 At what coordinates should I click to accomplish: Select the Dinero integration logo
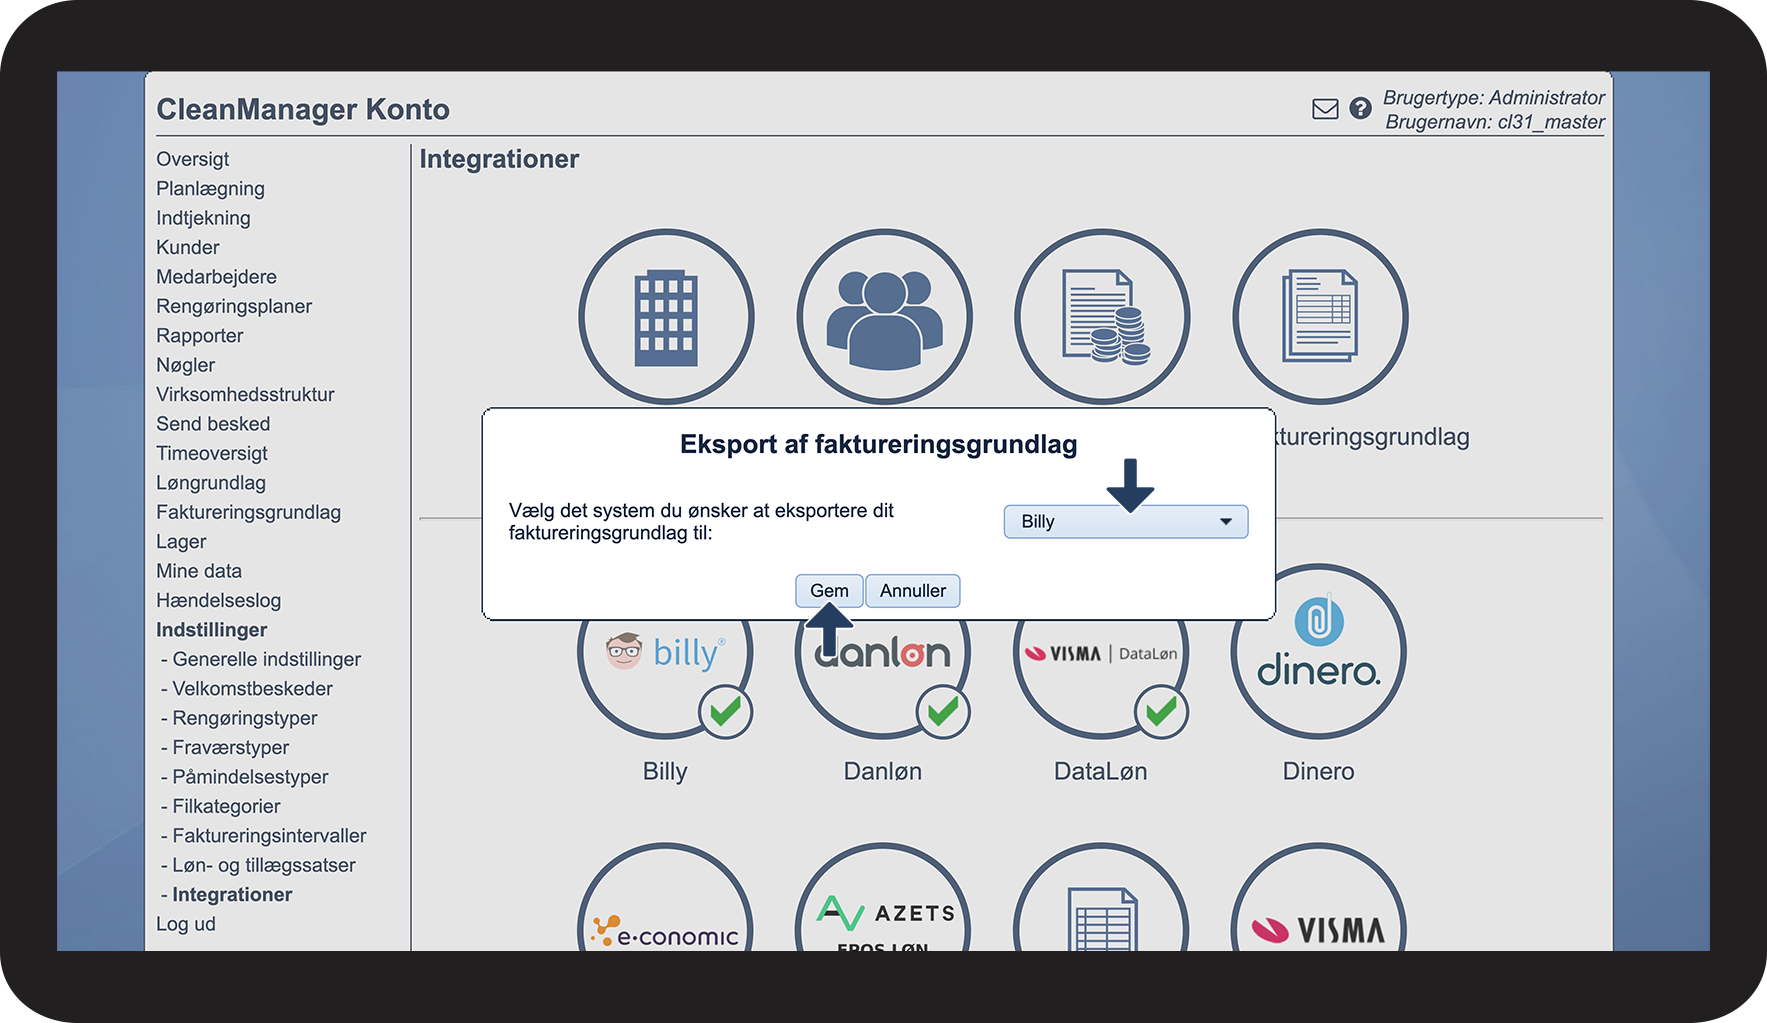(1318, 652)
